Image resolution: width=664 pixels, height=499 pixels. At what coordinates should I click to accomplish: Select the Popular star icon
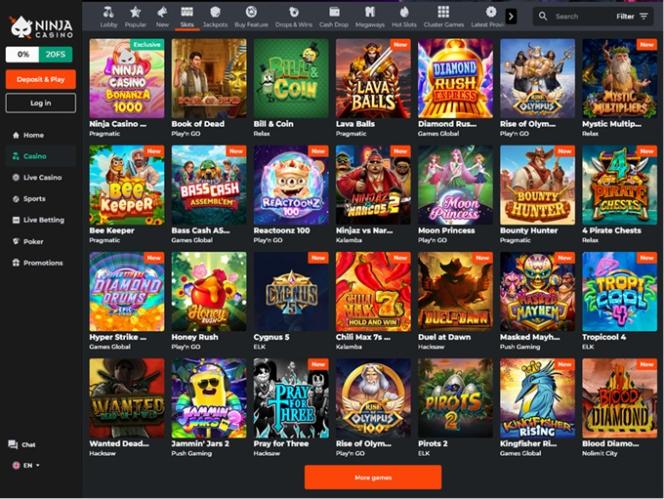[x=135, y=12]
